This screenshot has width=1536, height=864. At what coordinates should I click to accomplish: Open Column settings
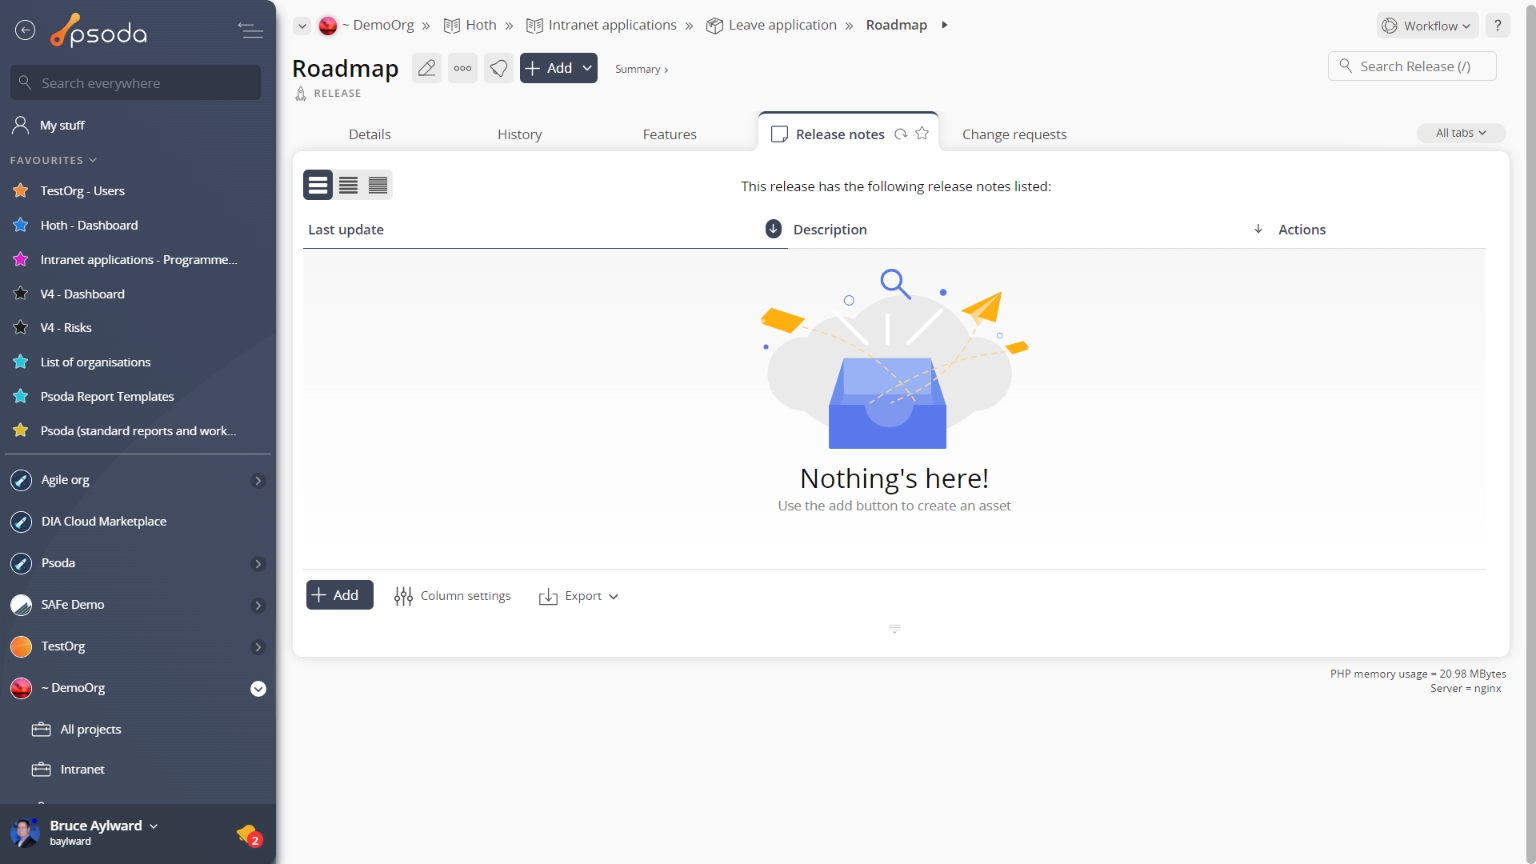(x=453, y=596)
